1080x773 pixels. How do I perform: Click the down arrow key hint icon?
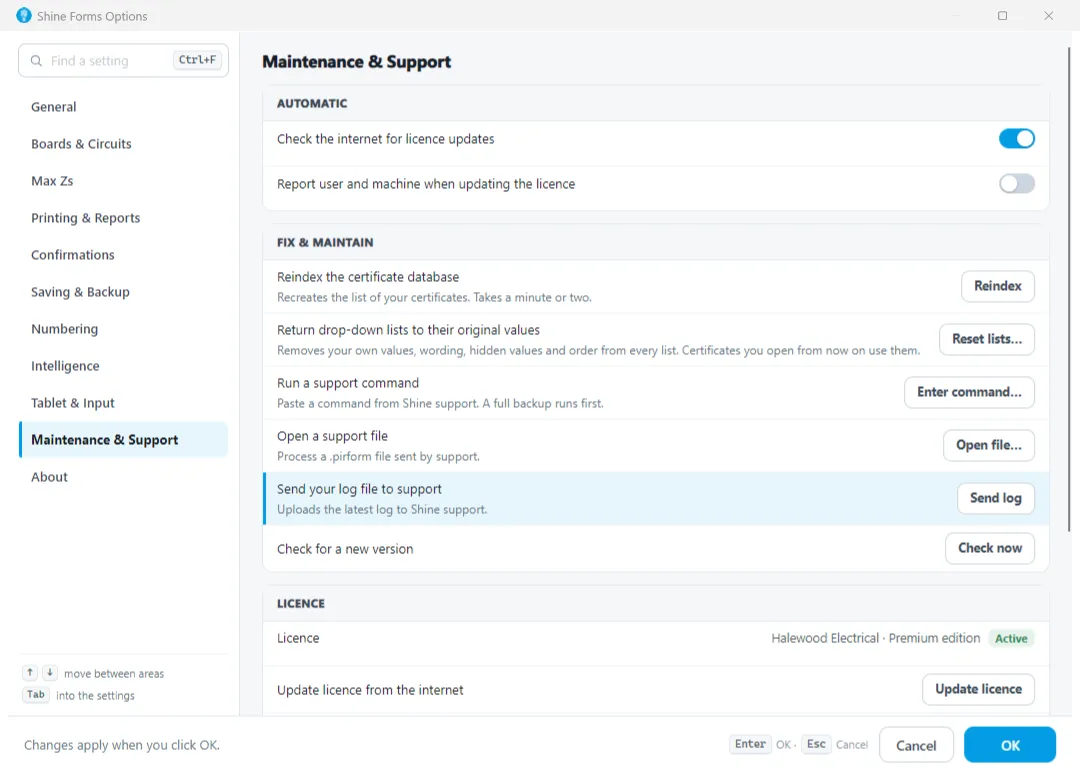[50, 673]
